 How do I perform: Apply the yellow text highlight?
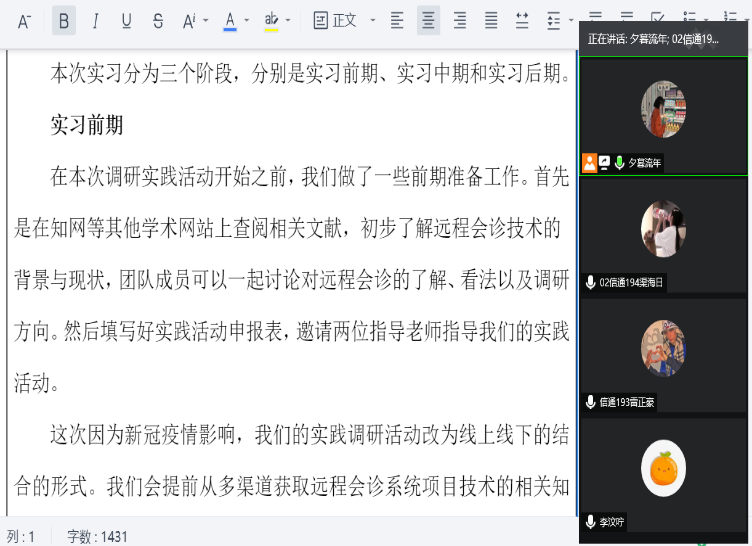[271, 20]
